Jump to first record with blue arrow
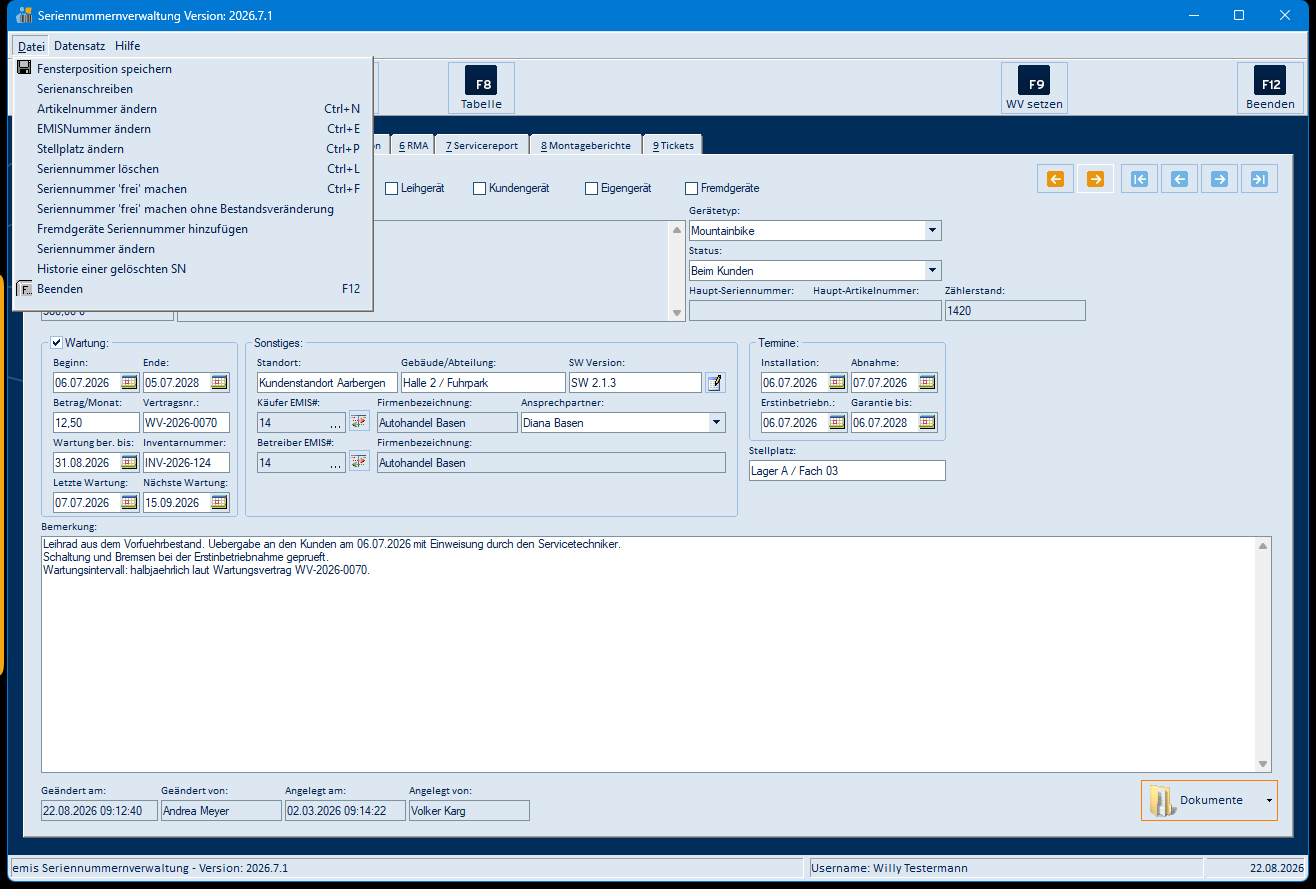The image size is (1316, 889). click(x=1139, y=179)
